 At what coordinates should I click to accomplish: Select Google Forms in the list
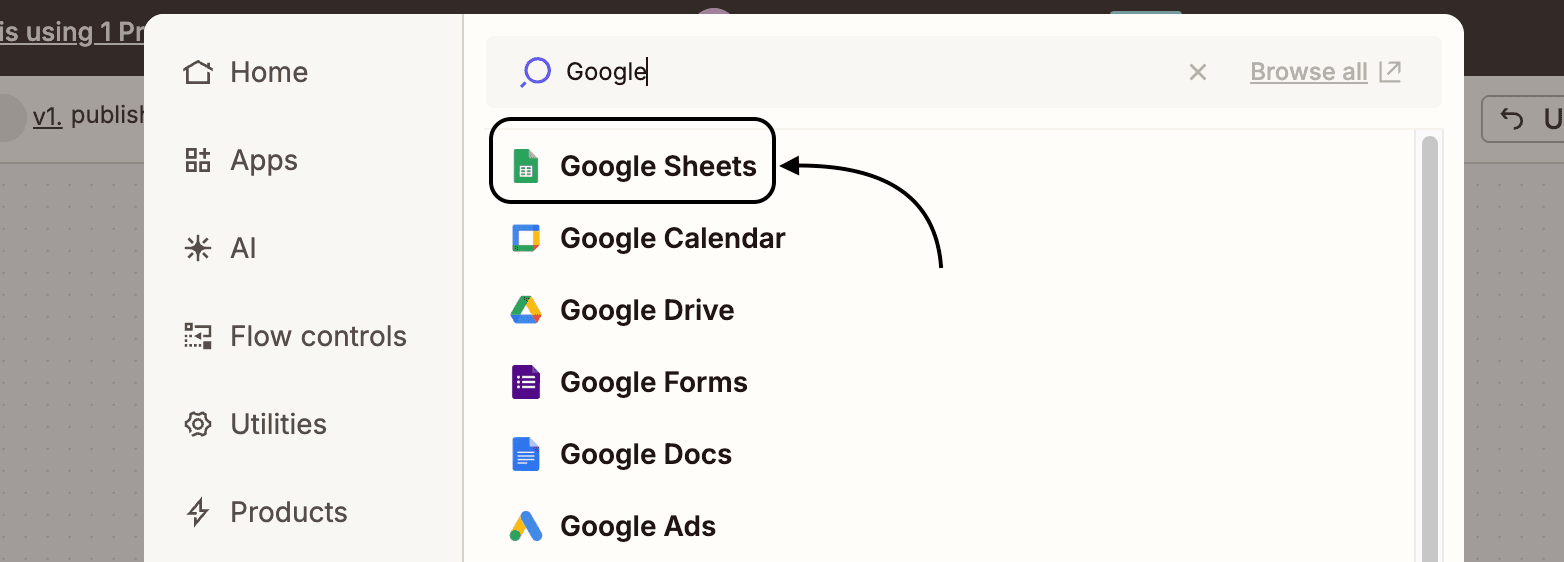click(x=632, y=382)
